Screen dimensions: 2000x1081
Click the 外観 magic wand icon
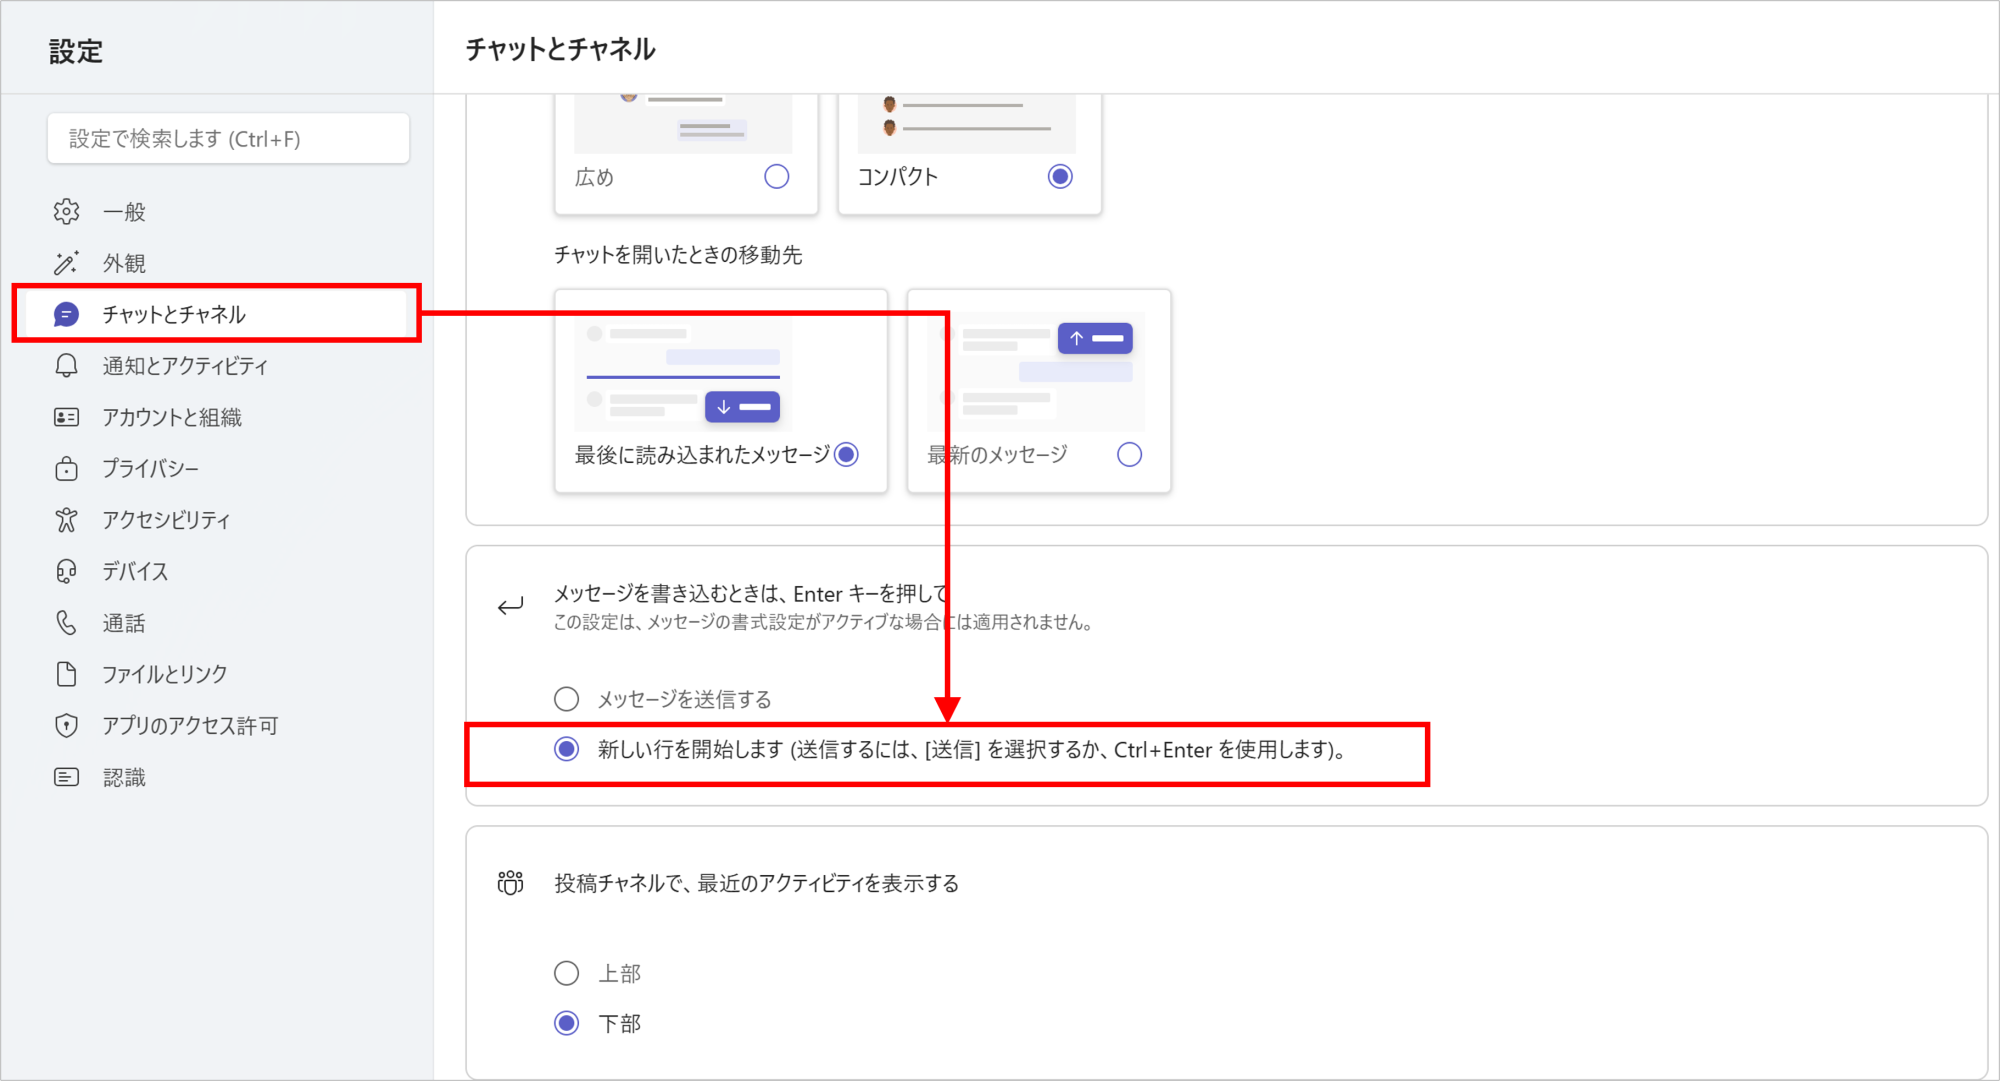(x=66, y=263)
